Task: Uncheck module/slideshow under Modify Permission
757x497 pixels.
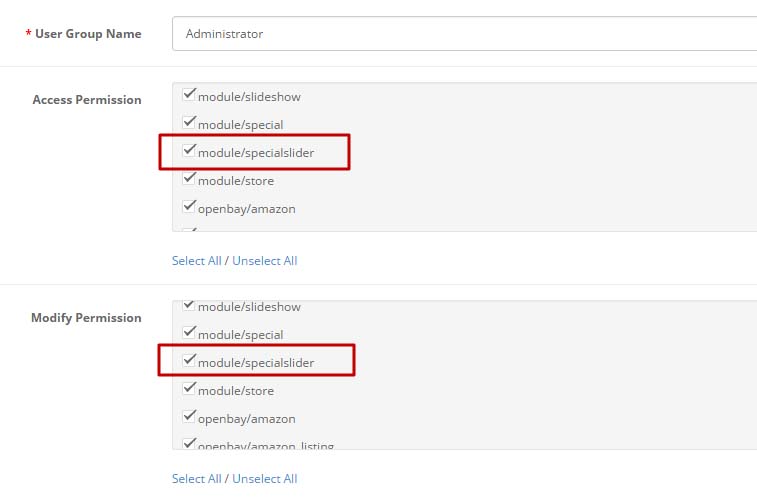Action: coord(189,305)
